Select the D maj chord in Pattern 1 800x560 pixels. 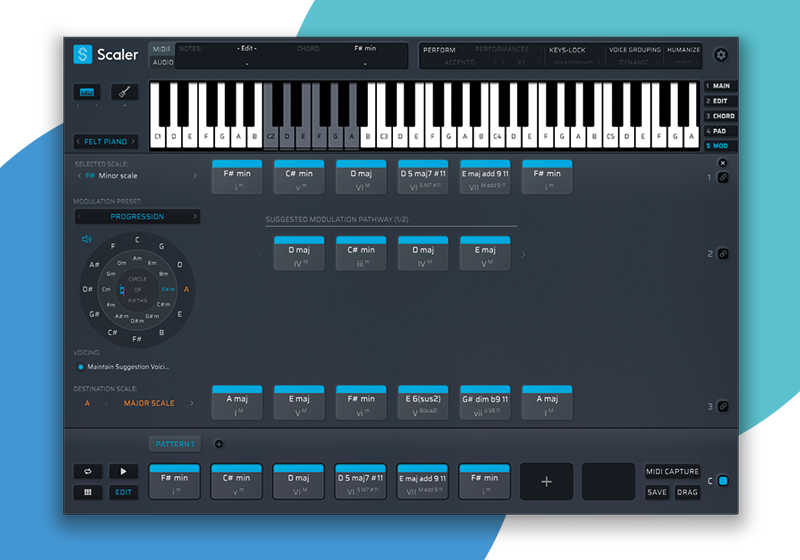point(298,481)
